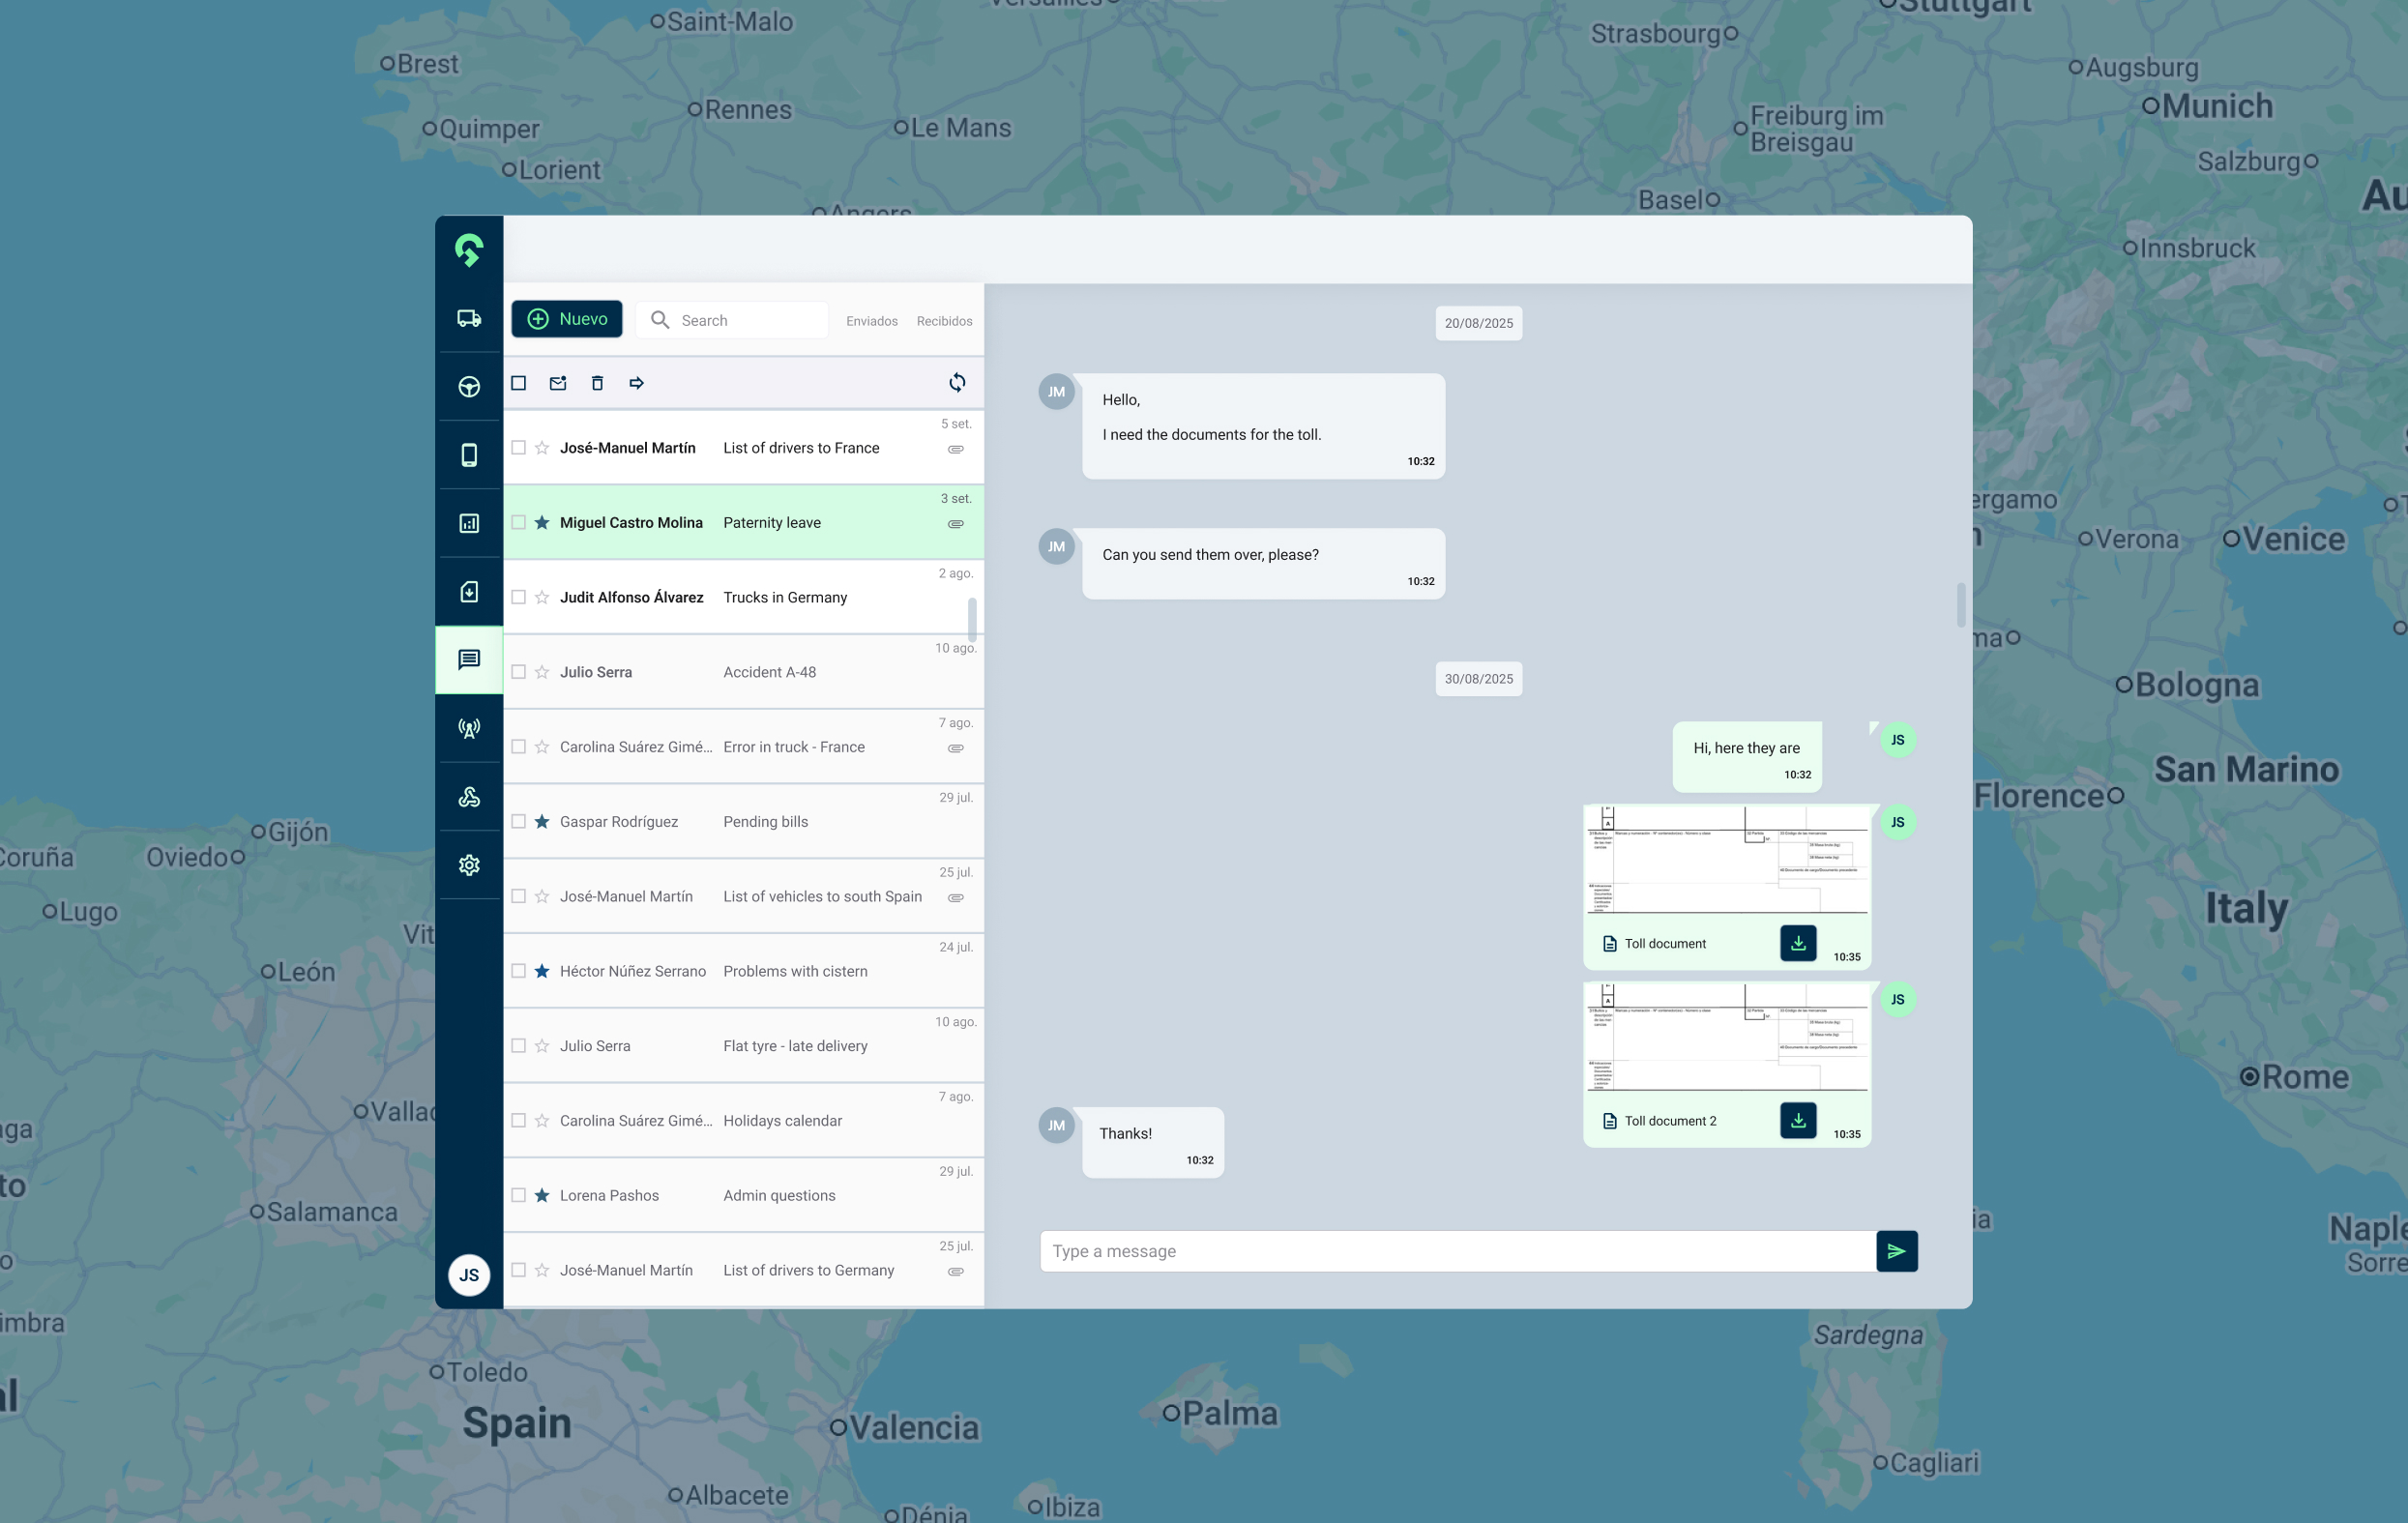Click the forward arrow toolbar icon
This screenshot has width=2408, height=1523.
point(636,383)
